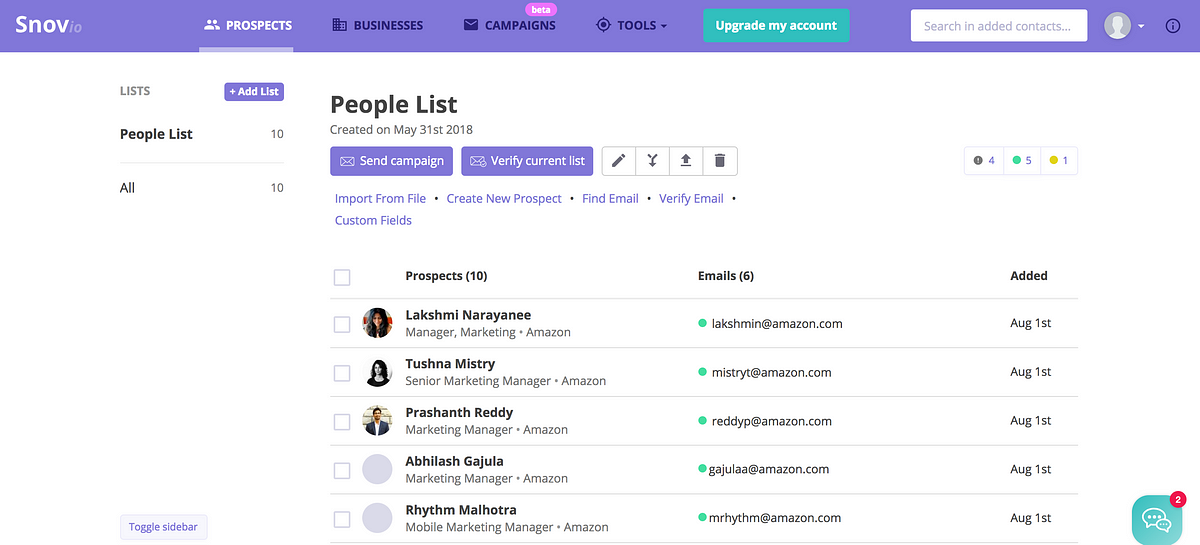Expand the Tools dropdown menu
Screen dimensions: 1200x545
coord(631,25)
